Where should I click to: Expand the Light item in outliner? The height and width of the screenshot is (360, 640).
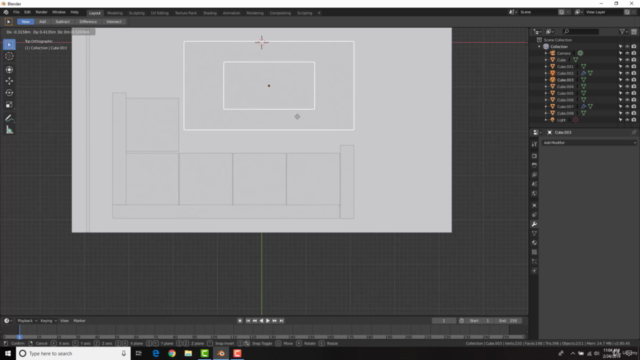coord(546,120)
